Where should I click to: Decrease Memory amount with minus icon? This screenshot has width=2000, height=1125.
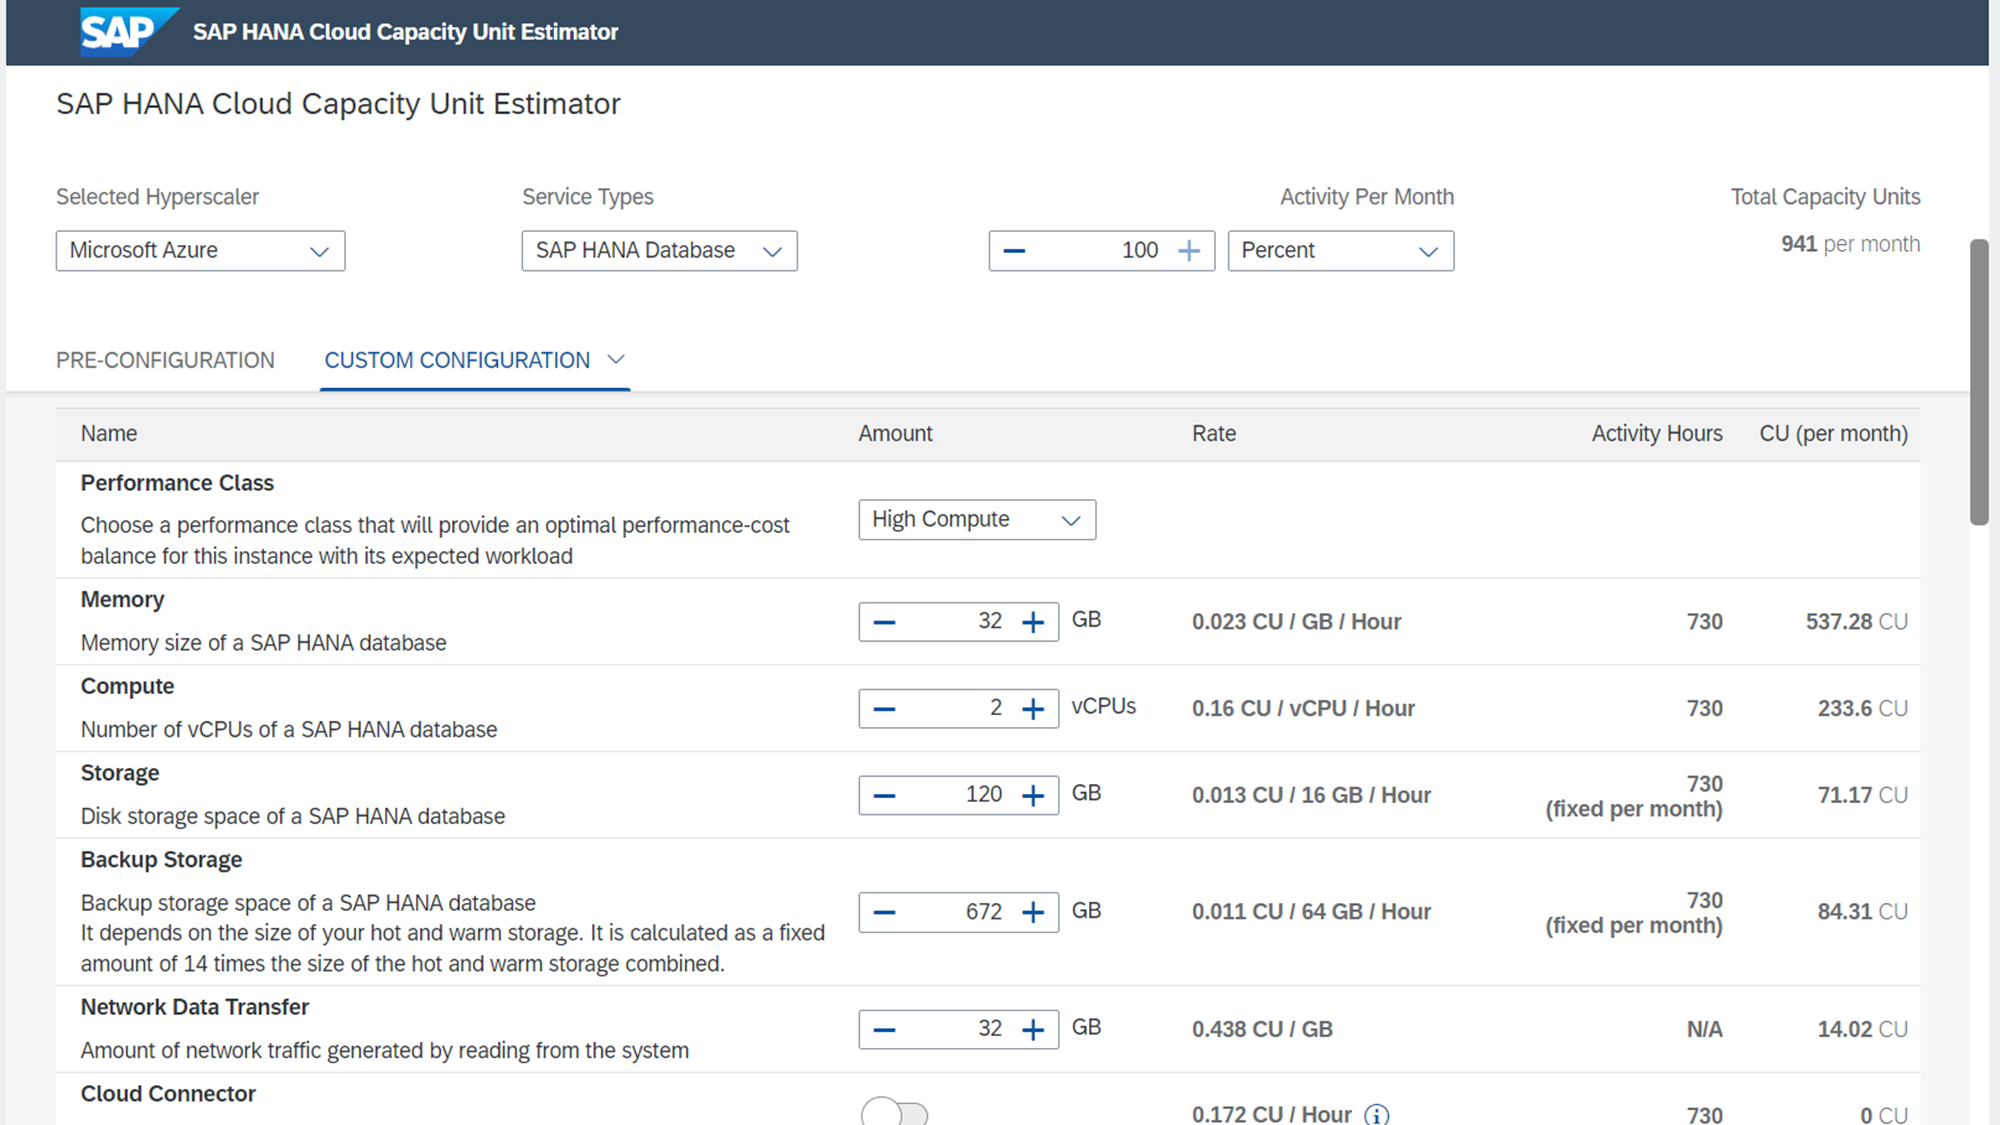coord(884,622)
